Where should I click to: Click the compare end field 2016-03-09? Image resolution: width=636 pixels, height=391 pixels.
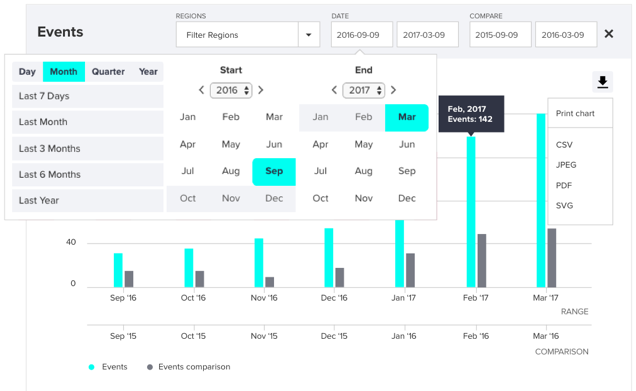click(x=566, y=35)
